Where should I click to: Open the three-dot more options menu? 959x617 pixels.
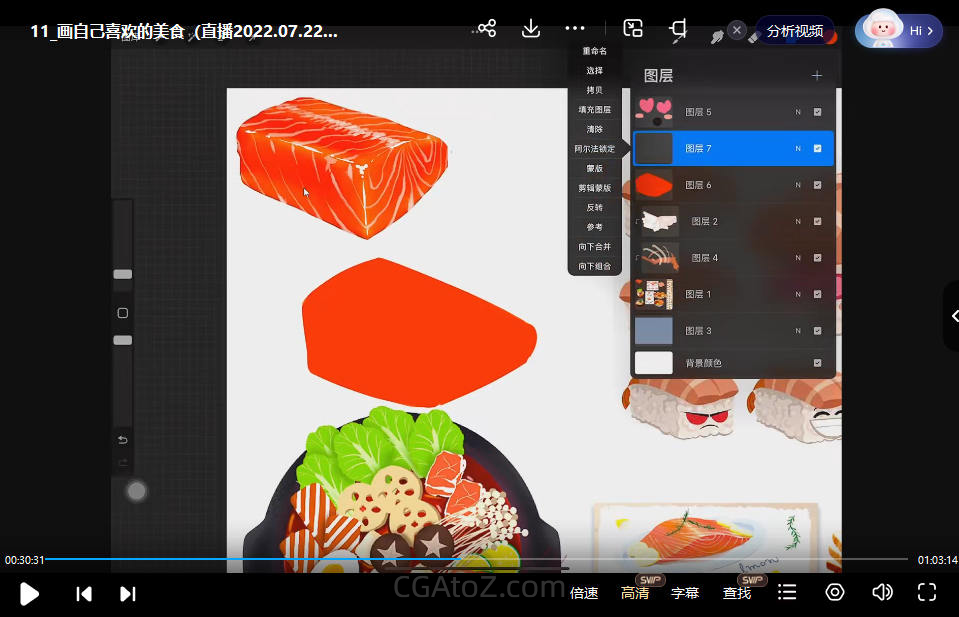(x=574, y=29)
